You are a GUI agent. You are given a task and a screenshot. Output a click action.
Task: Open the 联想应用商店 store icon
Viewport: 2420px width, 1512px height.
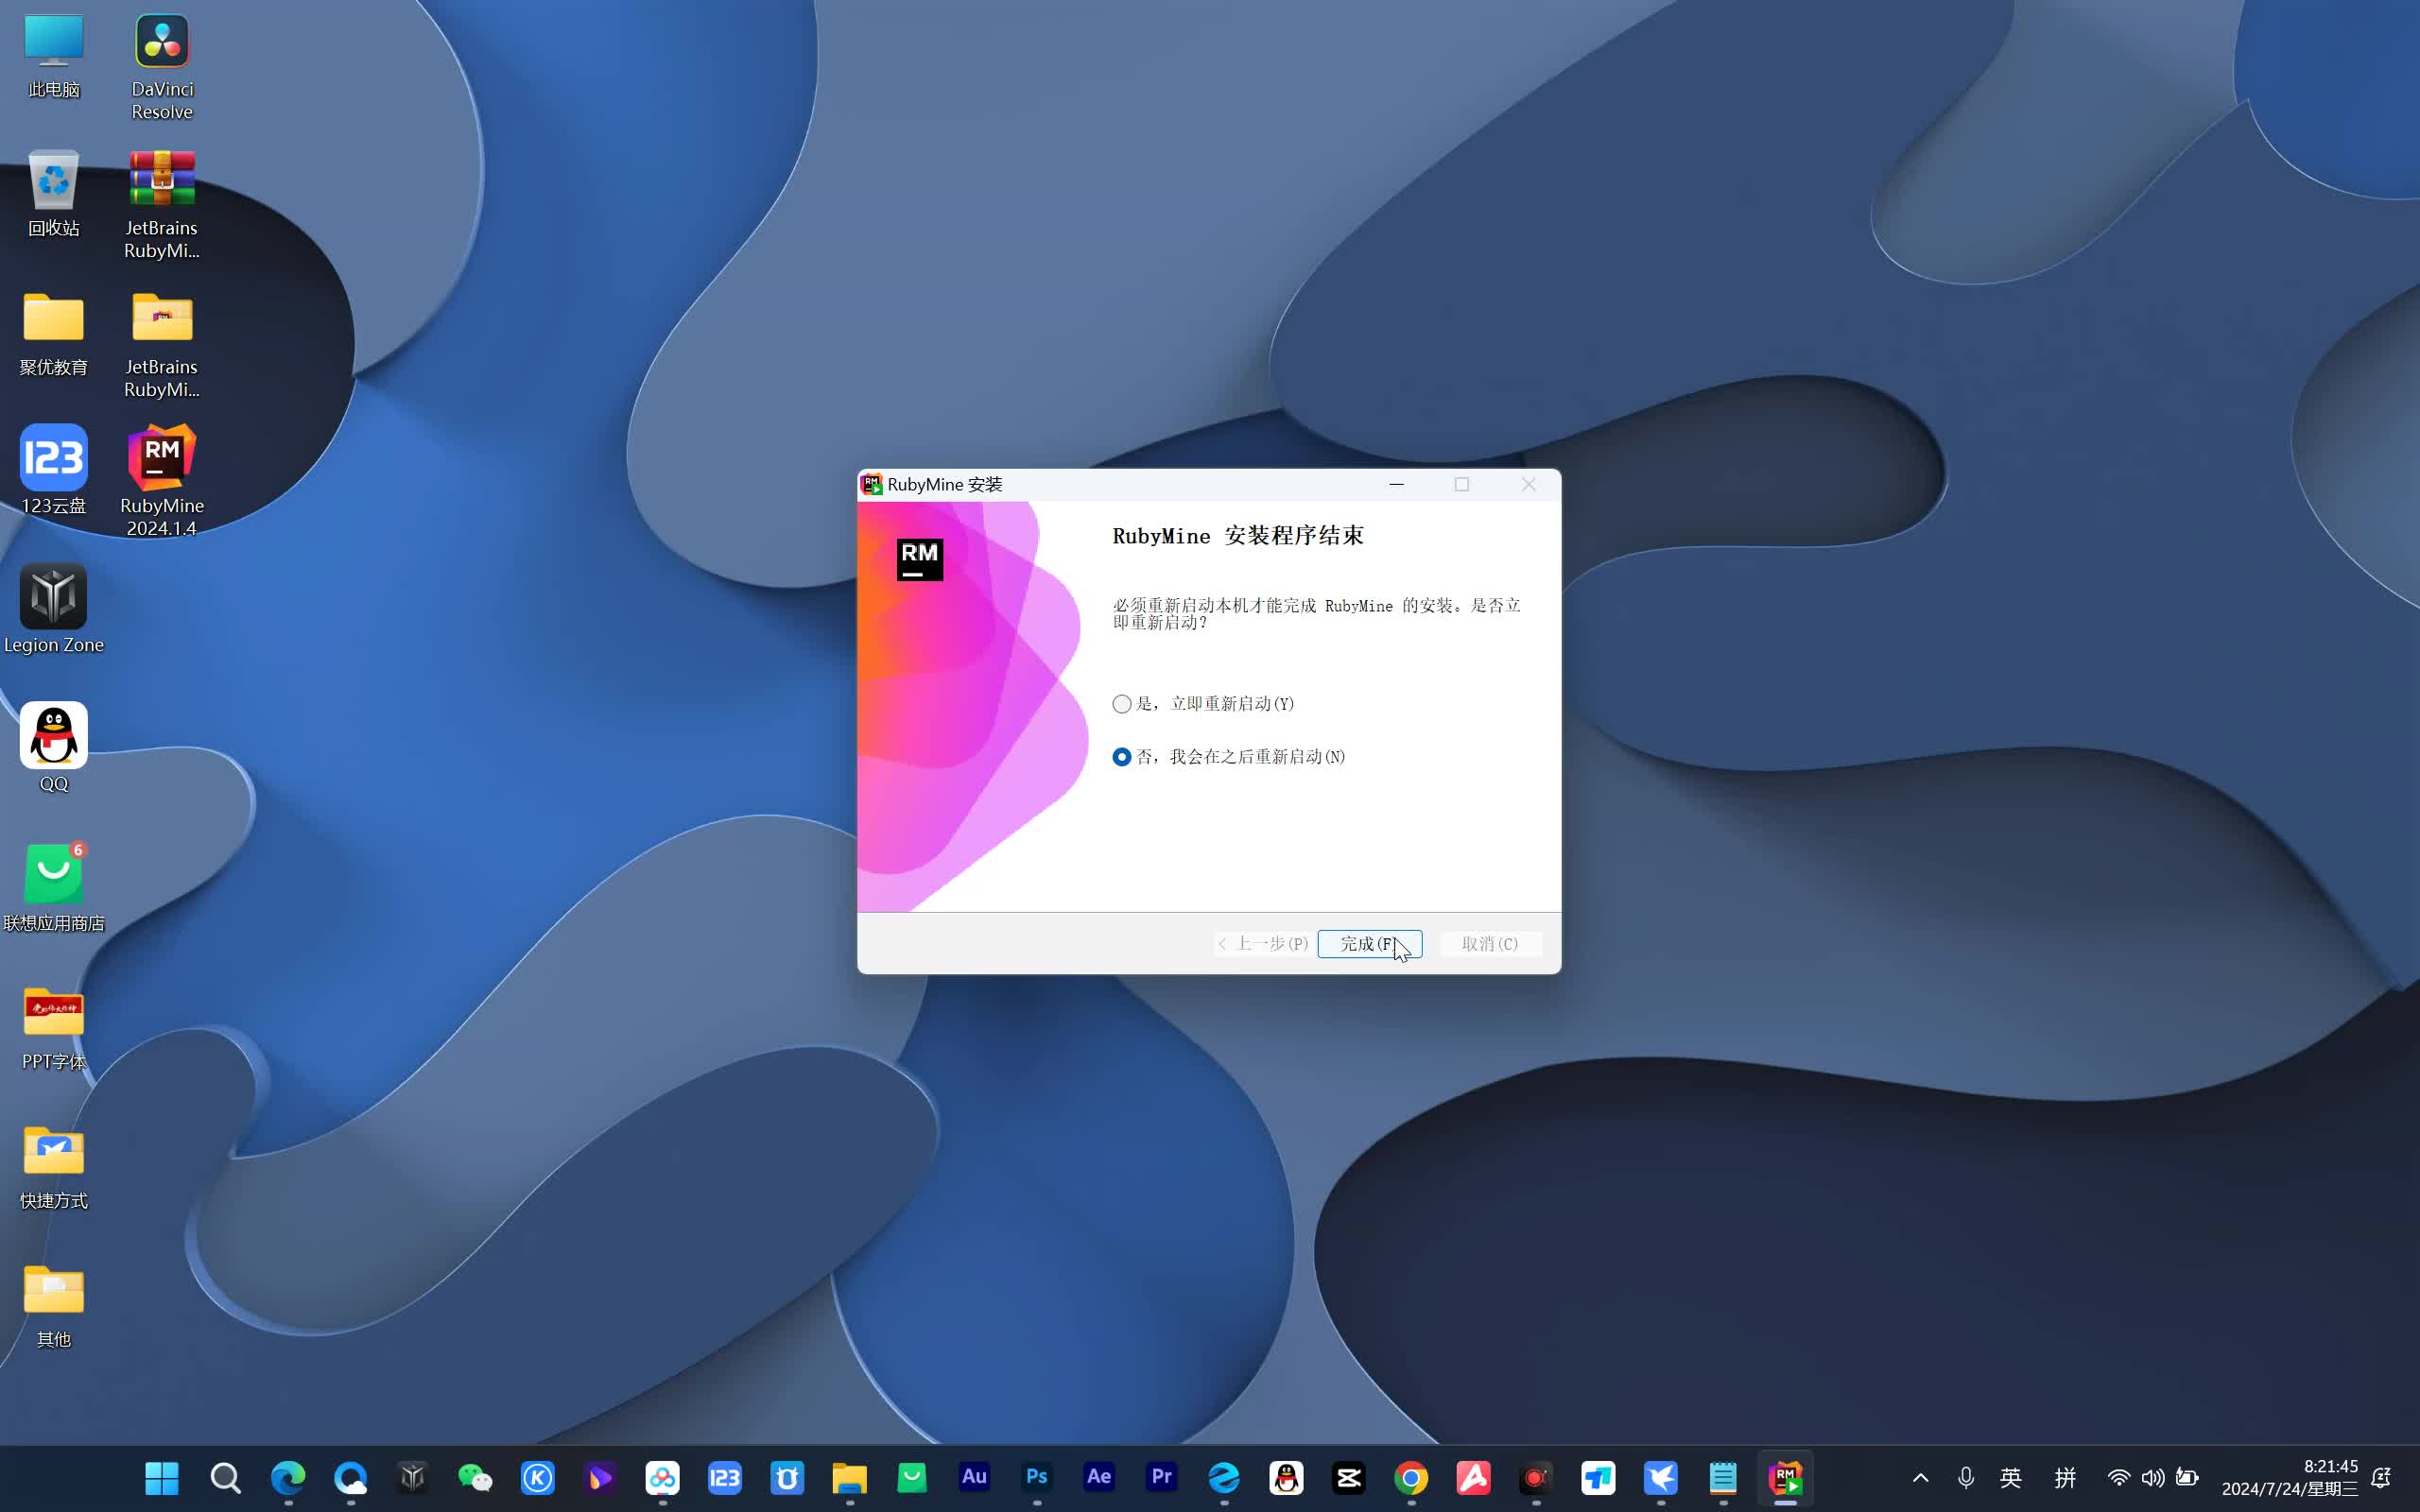pos(54,875)
